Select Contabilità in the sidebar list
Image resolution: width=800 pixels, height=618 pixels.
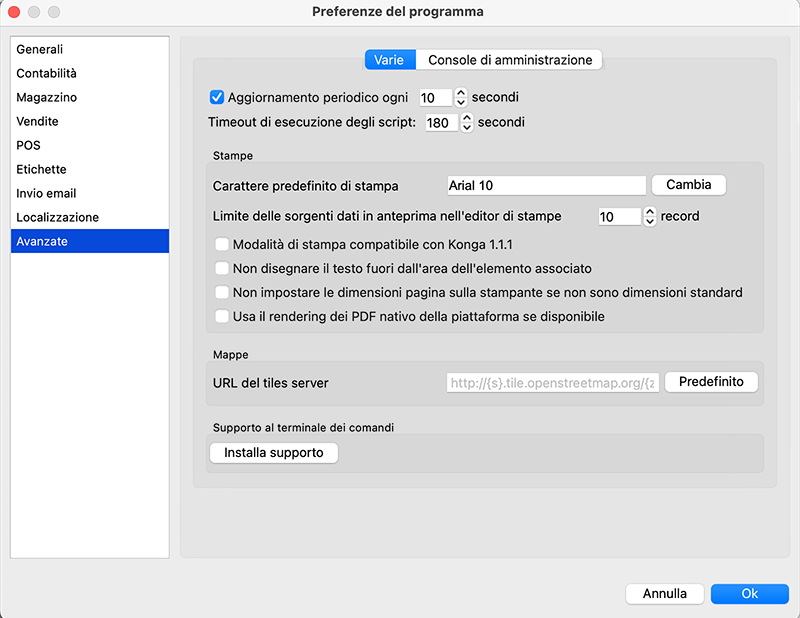[47, 74]
